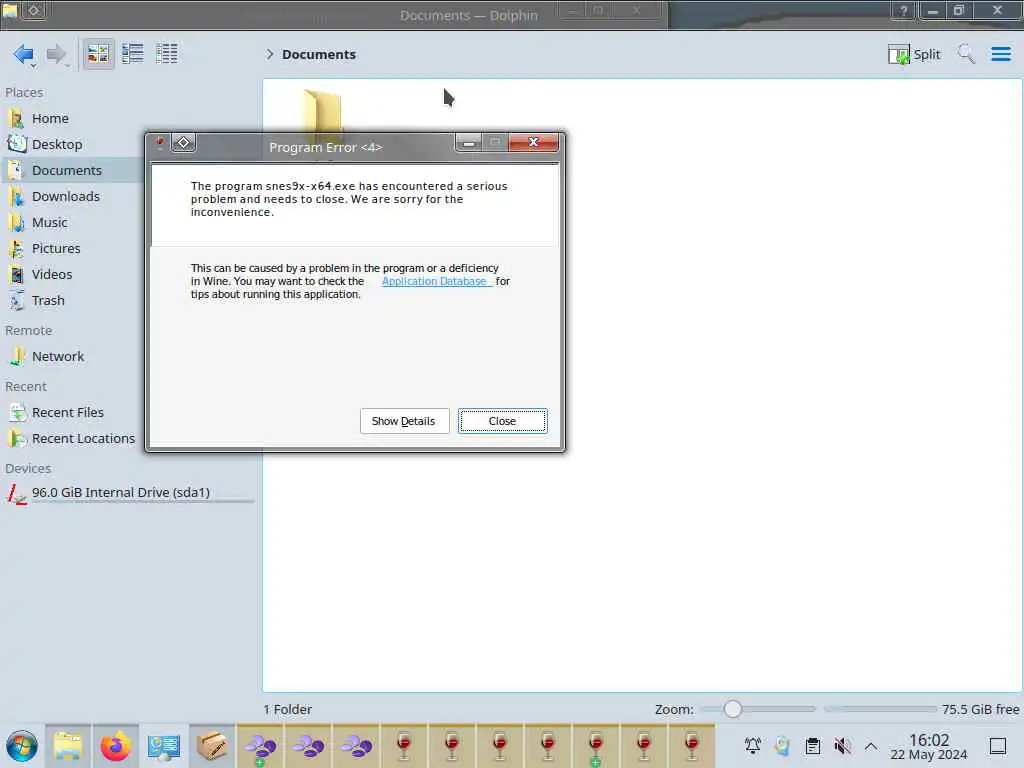Click the wine glass icon in Program Error titlebar

159,144
